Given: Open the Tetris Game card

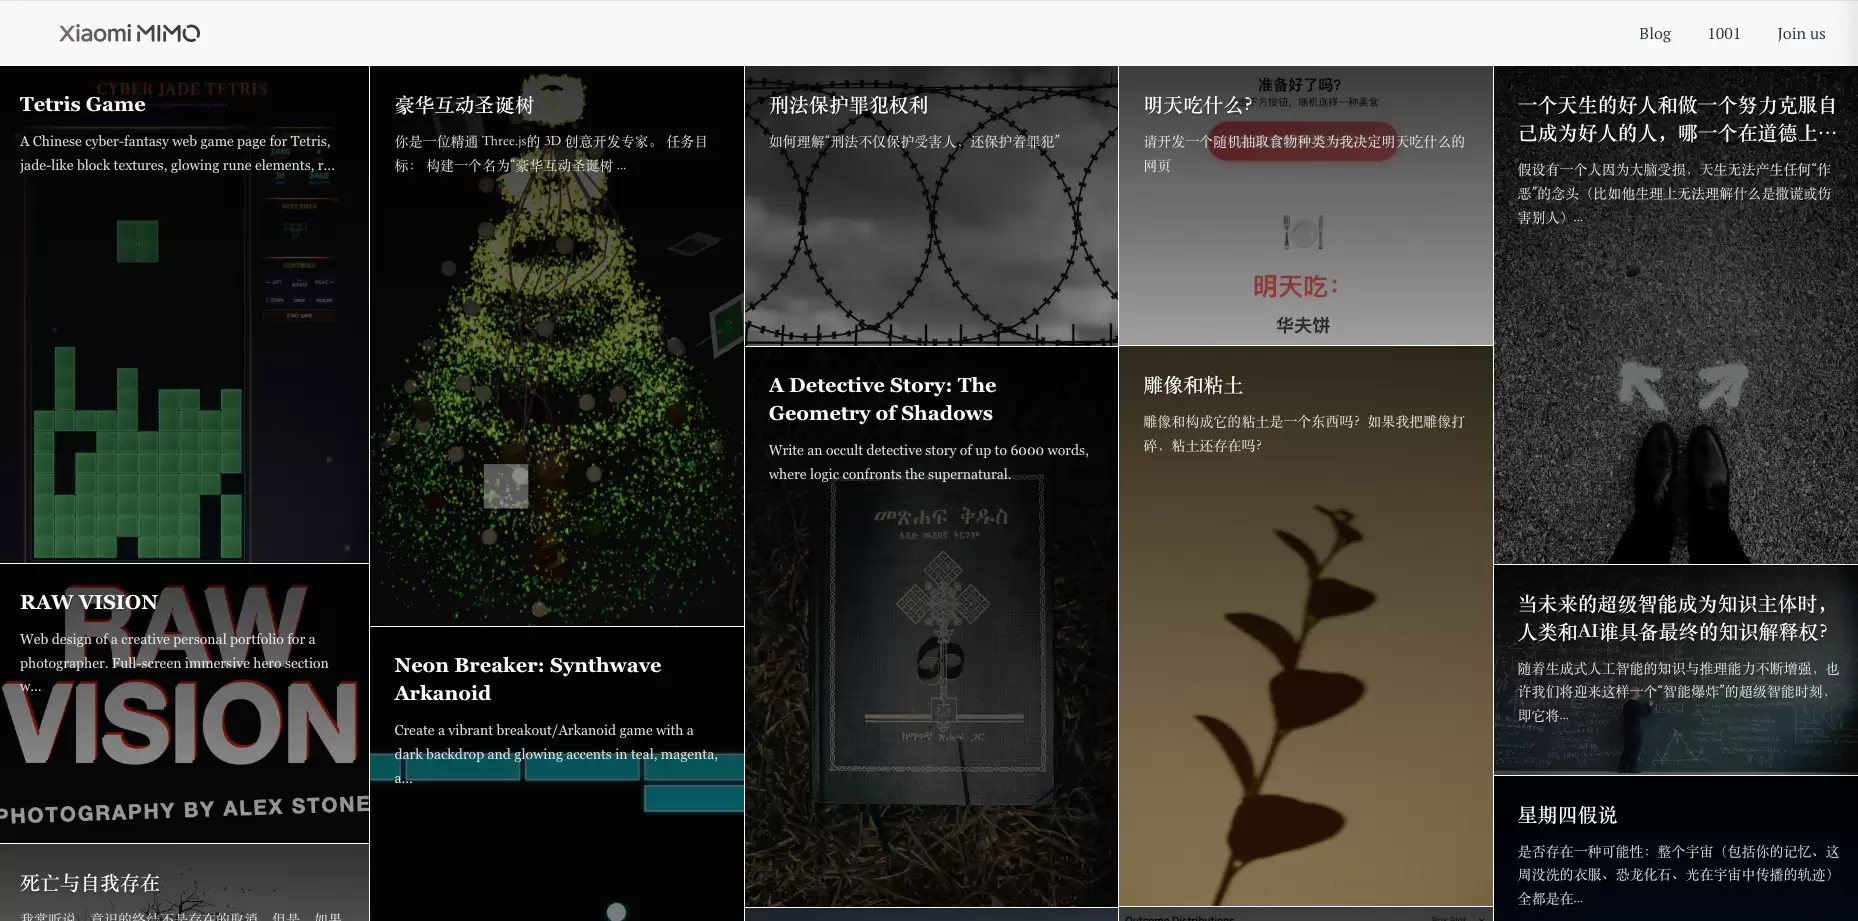Looking at the screenshot, I should point(83,104).
